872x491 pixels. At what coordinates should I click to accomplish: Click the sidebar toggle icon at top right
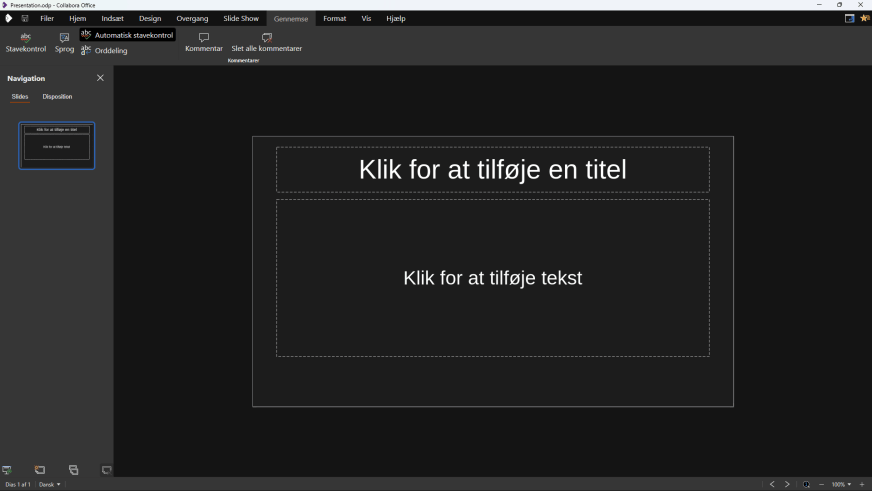[849, 18]
